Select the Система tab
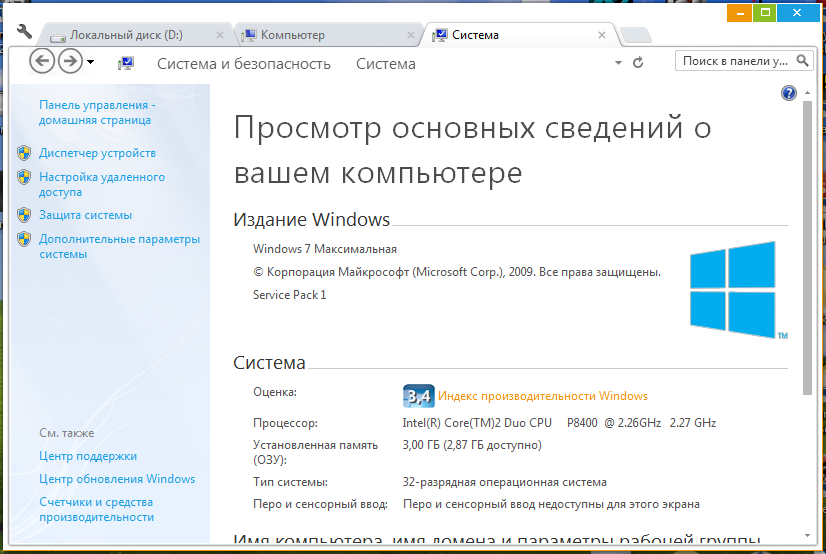Viewport: 826px width, 554px height. click(x=519, y=35)
